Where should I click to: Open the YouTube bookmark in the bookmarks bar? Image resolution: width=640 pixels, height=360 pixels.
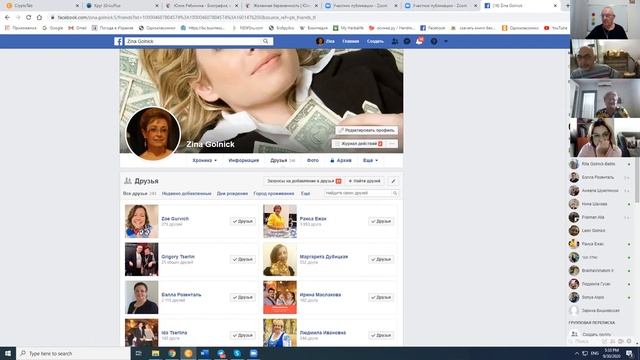tap(556, 28)
